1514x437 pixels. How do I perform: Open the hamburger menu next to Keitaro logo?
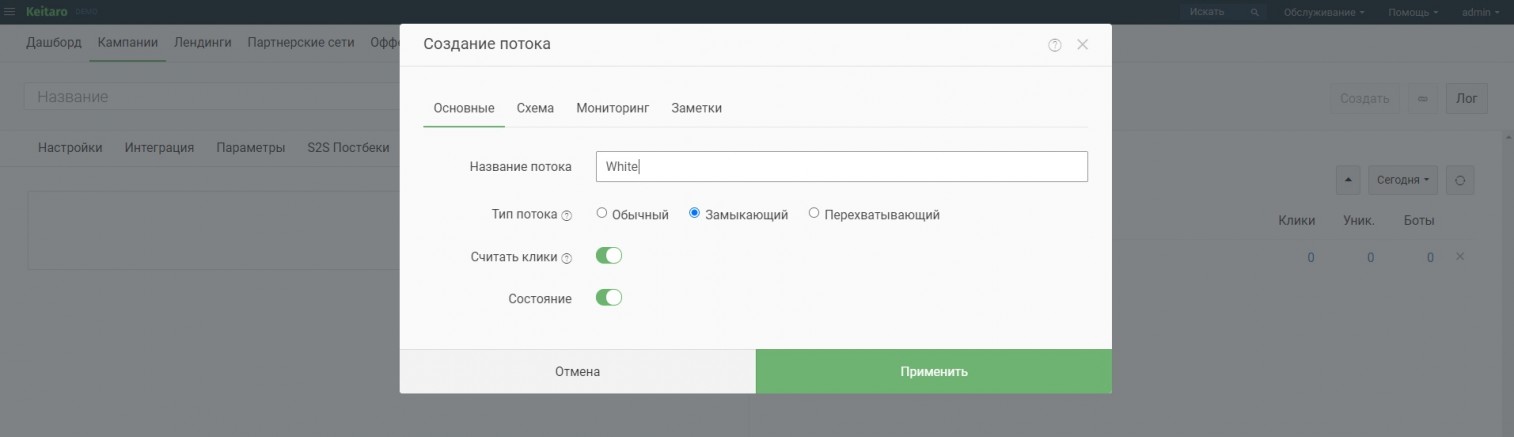[x=10, y=12]
